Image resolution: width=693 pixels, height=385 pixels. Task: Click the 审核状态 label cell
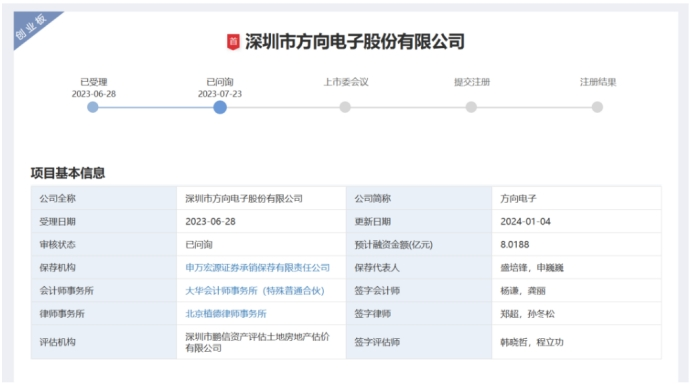coord(104,244)
